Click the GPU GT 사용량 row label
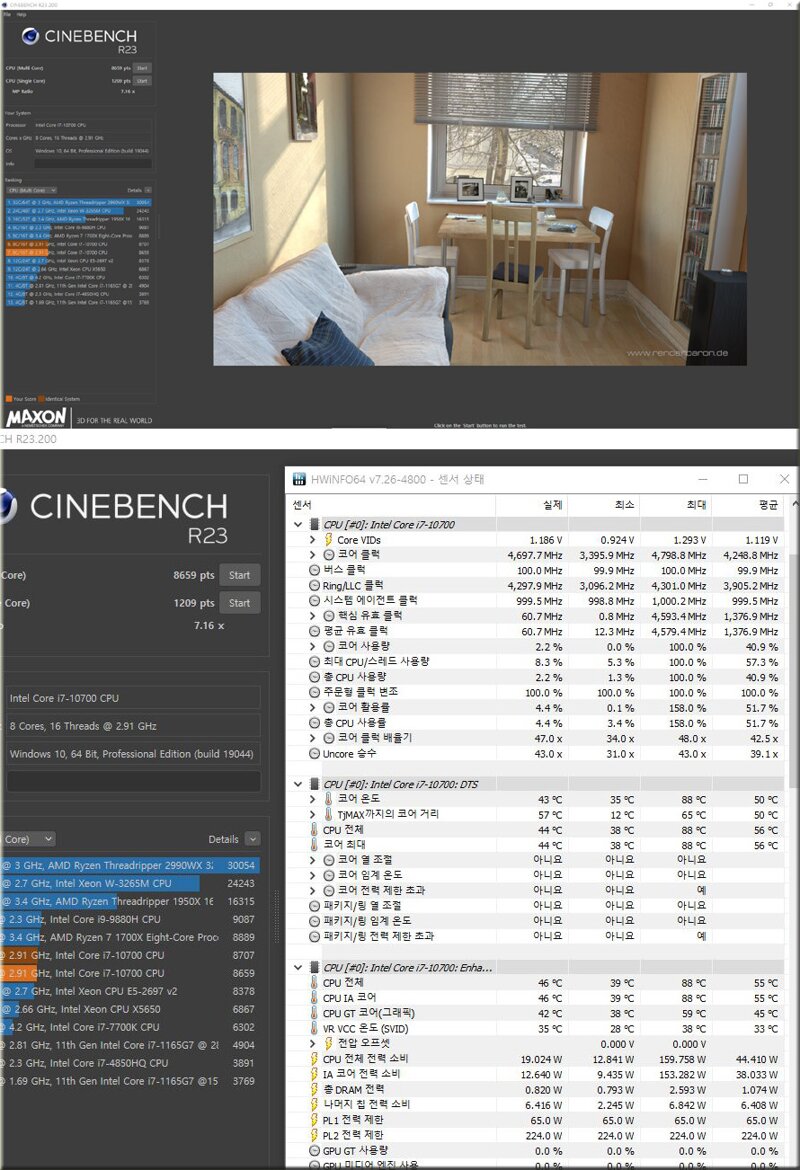Screen dimensions: 800x1170 355,1151
